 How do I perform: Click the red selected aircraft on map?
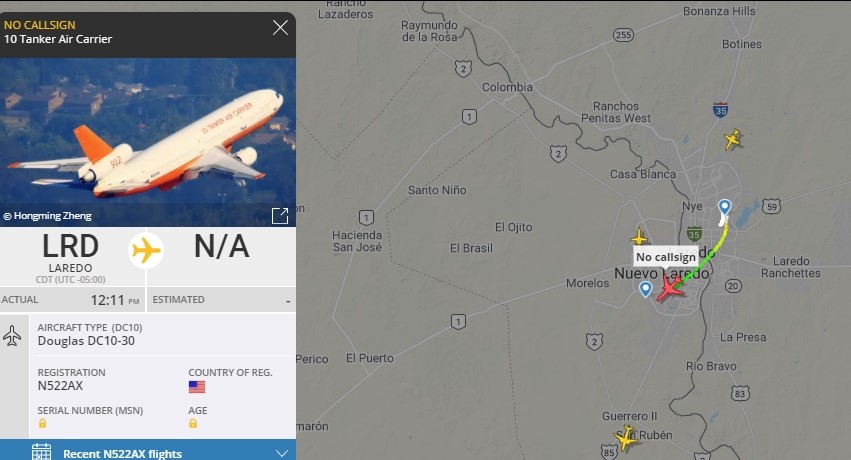click(x=670, y=289)
